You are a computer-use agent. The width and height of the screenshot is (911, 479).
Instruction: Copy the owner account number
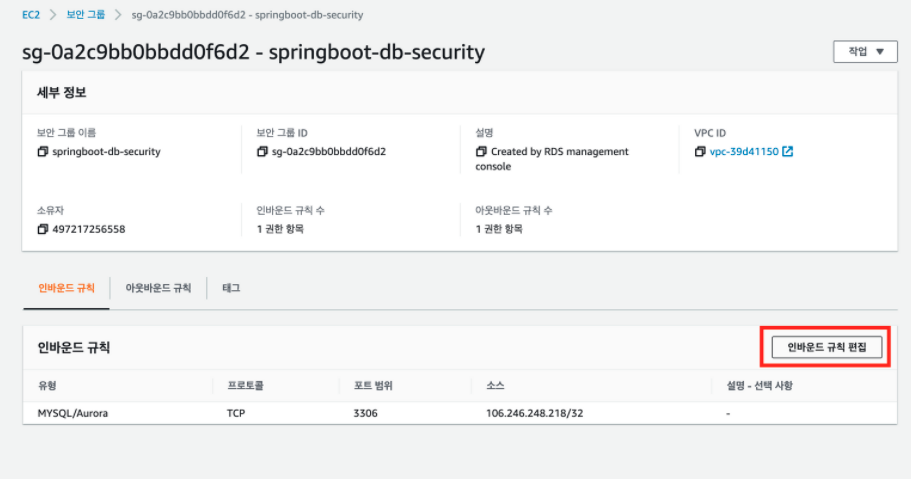[42, 229]
